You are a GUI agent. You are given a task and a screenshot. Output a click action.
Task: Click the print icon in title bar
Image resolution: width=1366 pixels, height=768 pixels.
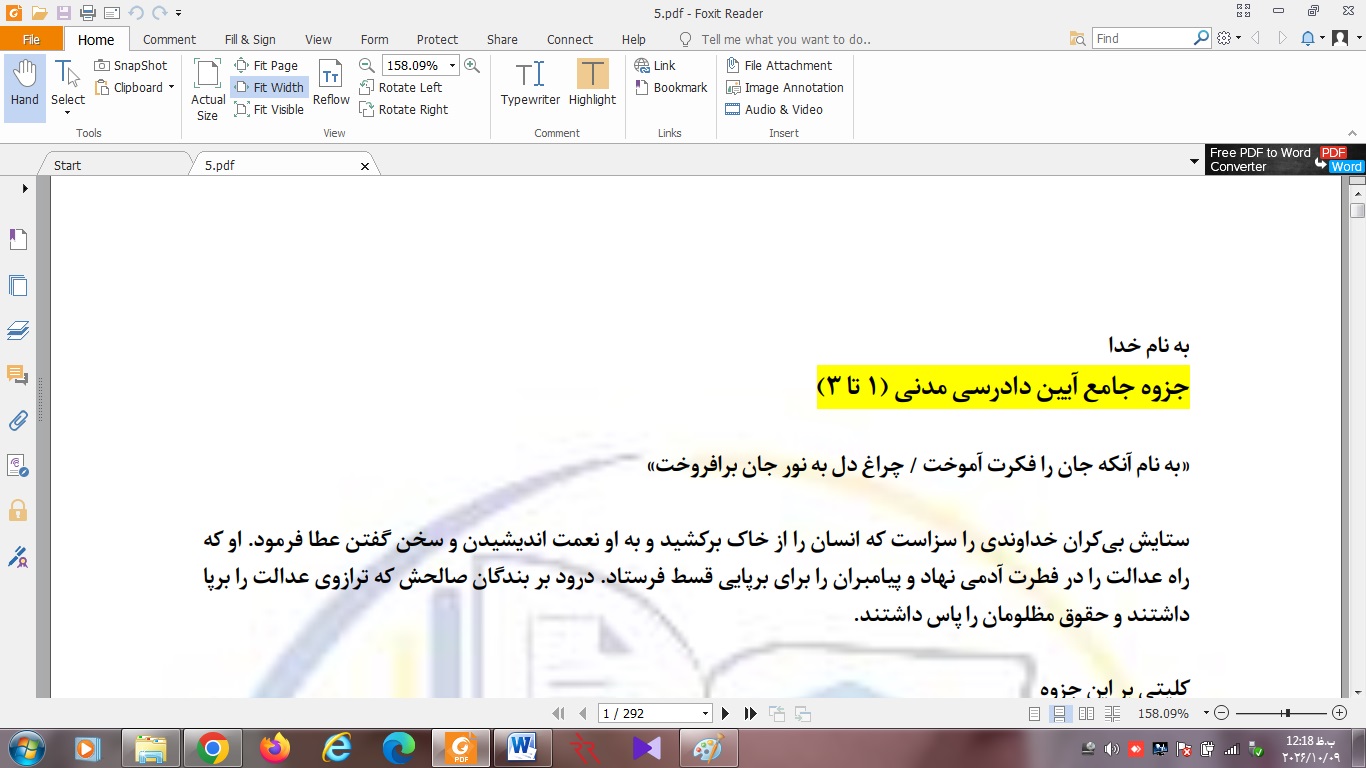point(87,13)
